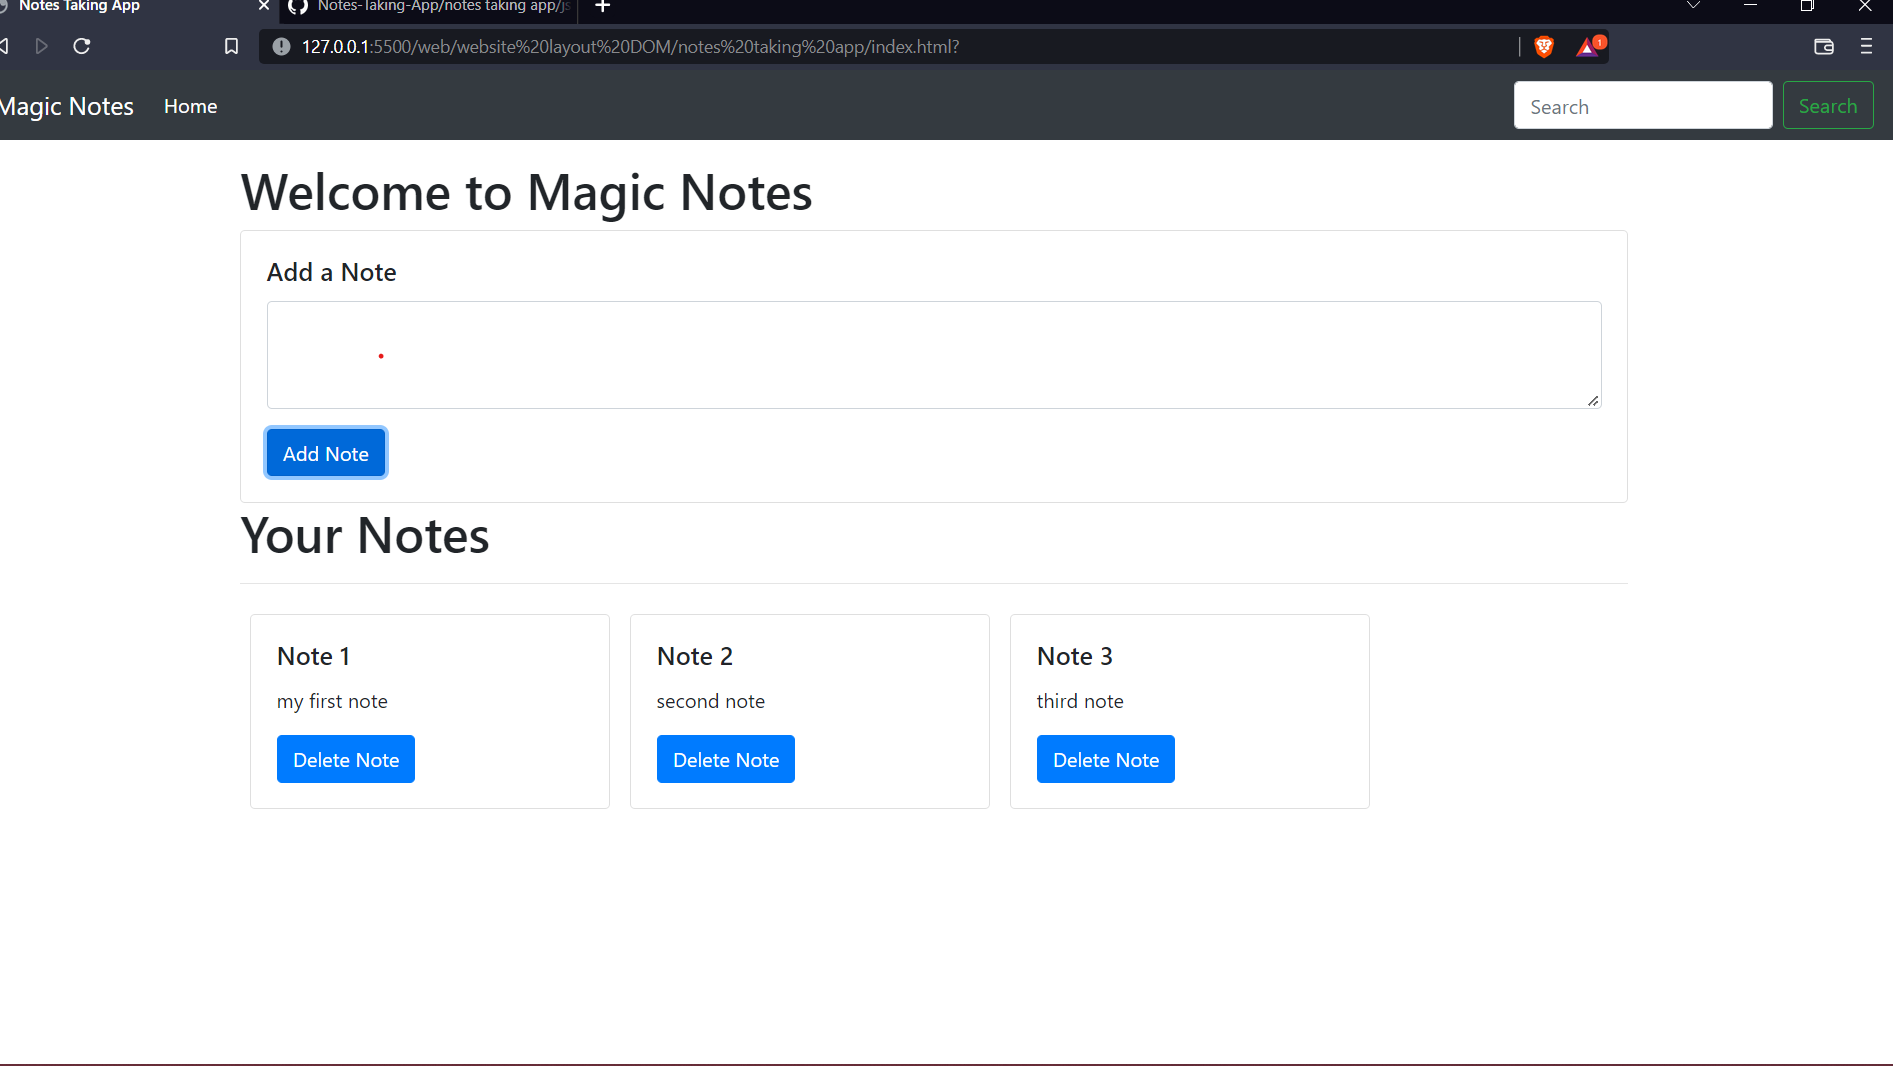Click the browser back arrow

pos(5,46)
